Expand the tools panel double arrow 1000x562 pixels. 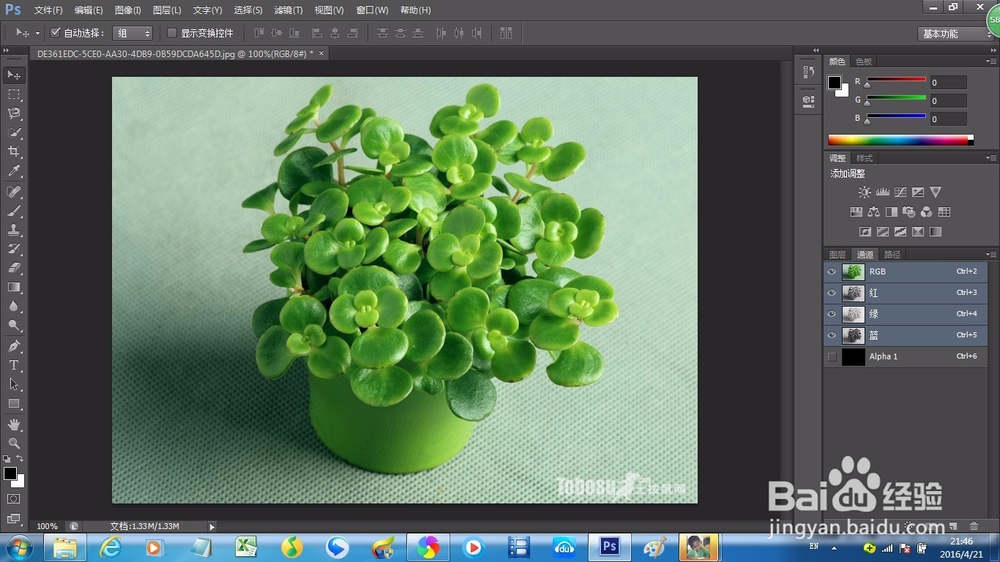tap(6, 50)
